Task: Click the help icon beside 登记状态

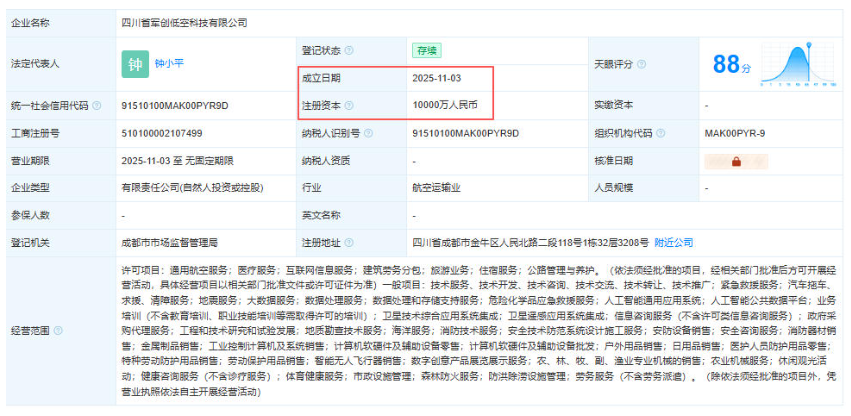Action: click(x=349, y=50)
